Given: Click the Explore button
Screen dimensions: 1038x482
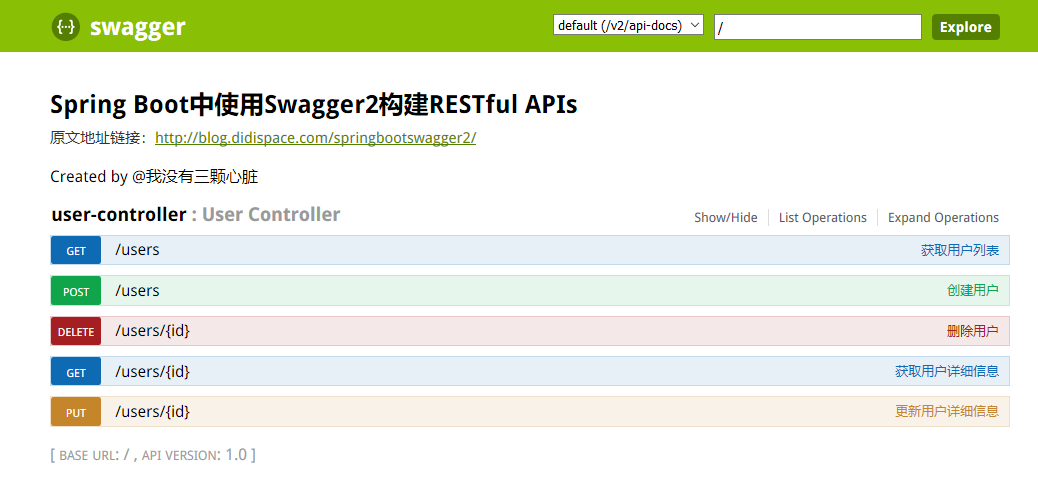Looking at the screenshot, I should (x=966, y=27).
